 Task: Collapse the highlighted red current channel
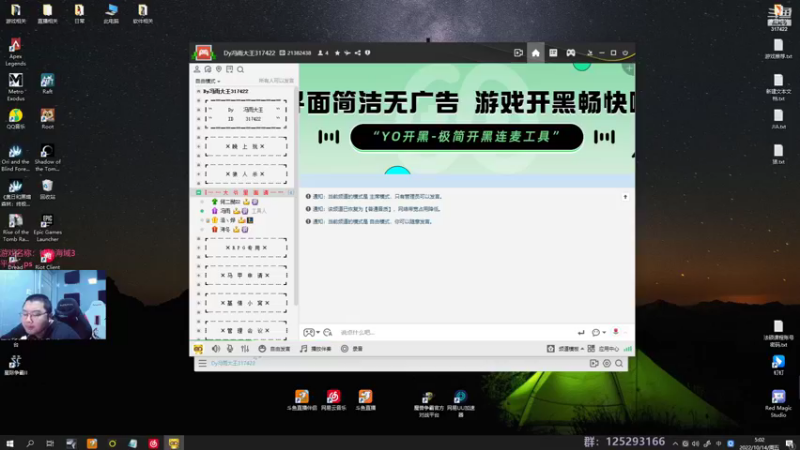click(198, 192)
